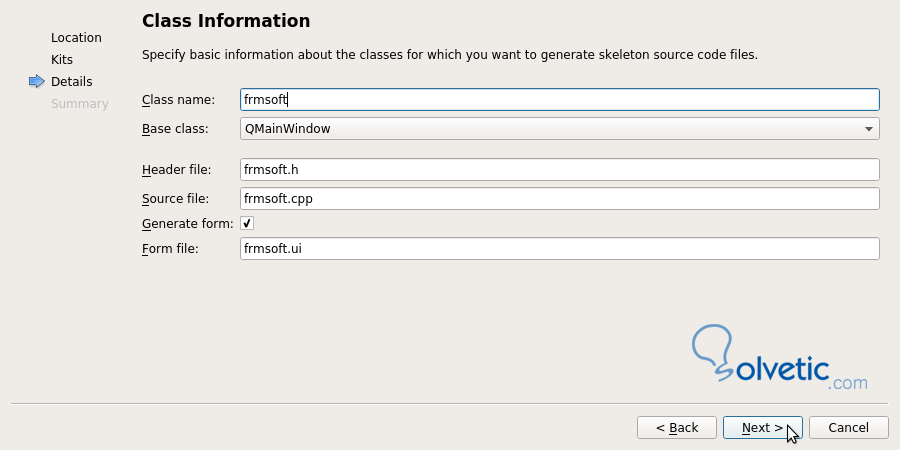Click the "Class name:" label

(x=178, y=100)
